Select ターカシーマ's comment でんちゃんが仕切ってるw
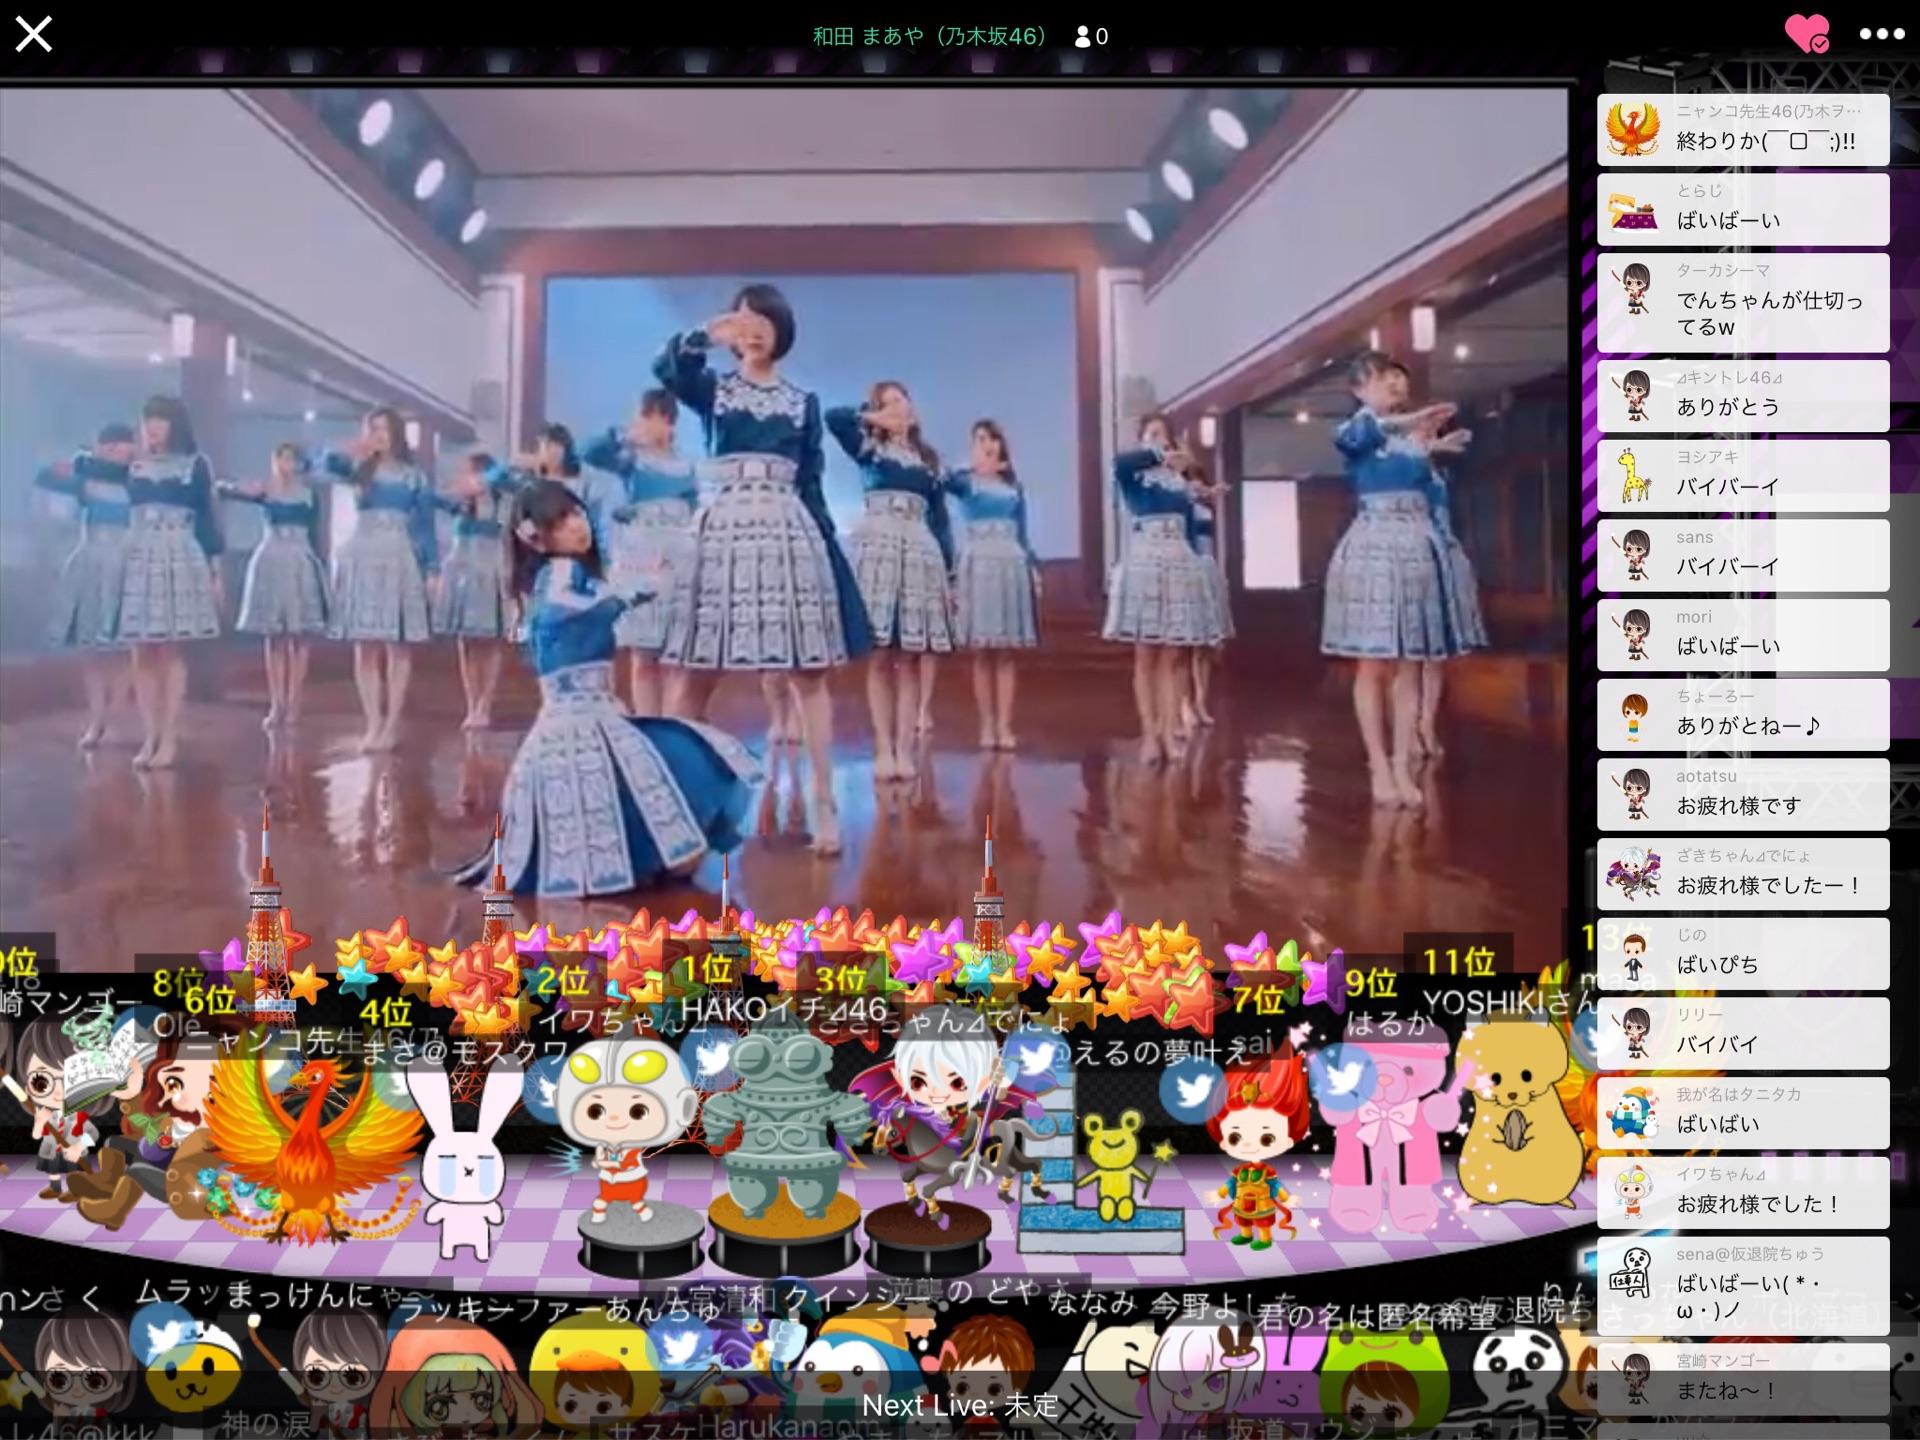The height and width of the screenshot is (1440, 1920). 1743,303
